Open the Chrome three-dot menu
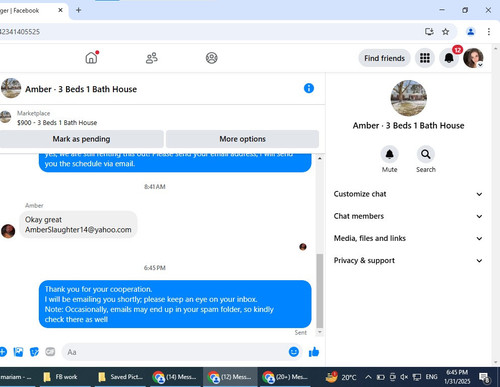 click(x=489, y=32)
